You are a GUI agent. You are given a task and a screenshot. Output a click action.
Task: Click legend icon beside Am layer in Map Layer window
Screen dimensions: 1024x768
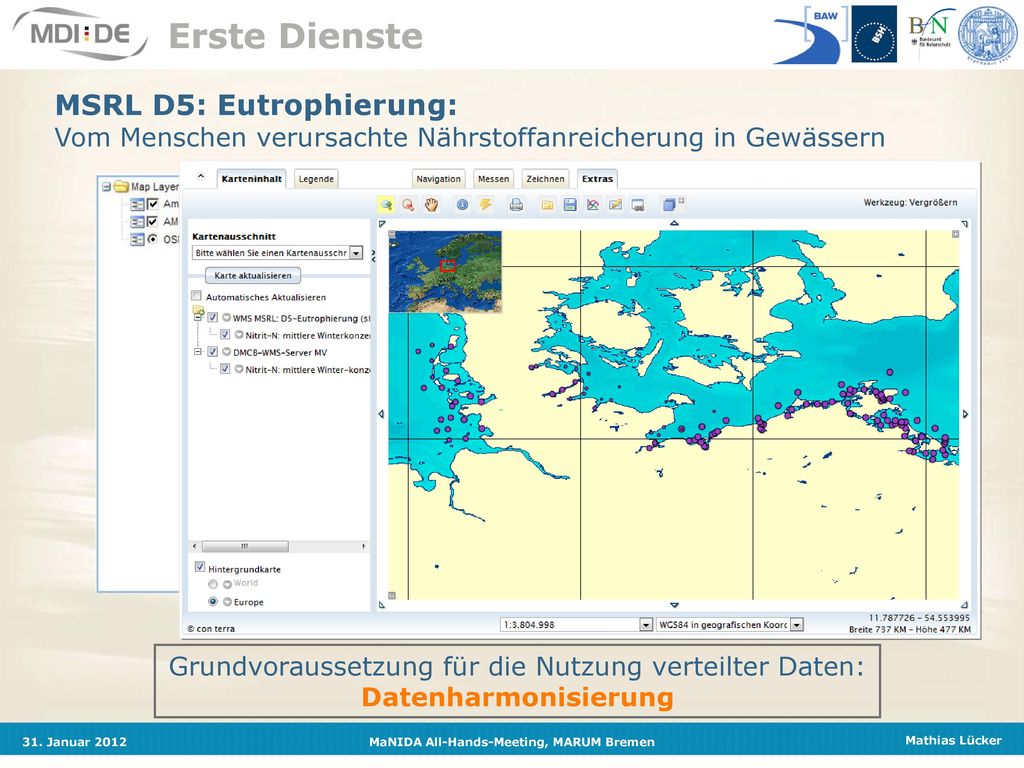pyautogui.click(x=137, y=204)
